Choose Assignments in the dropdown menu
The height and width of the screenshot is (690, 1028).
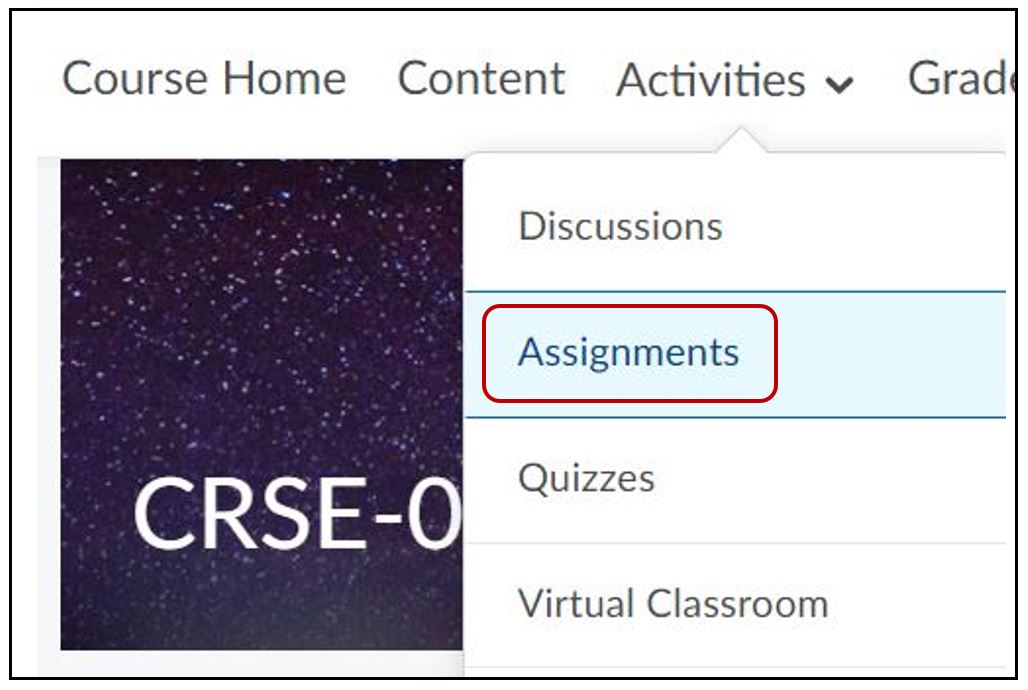(629, 353)
